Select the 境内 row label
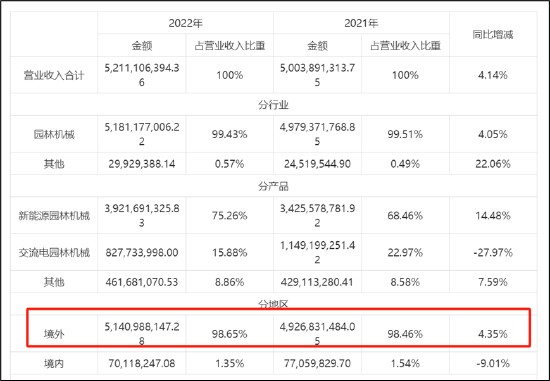Screen dimensions: 550x381 click(x=54, y=363)
